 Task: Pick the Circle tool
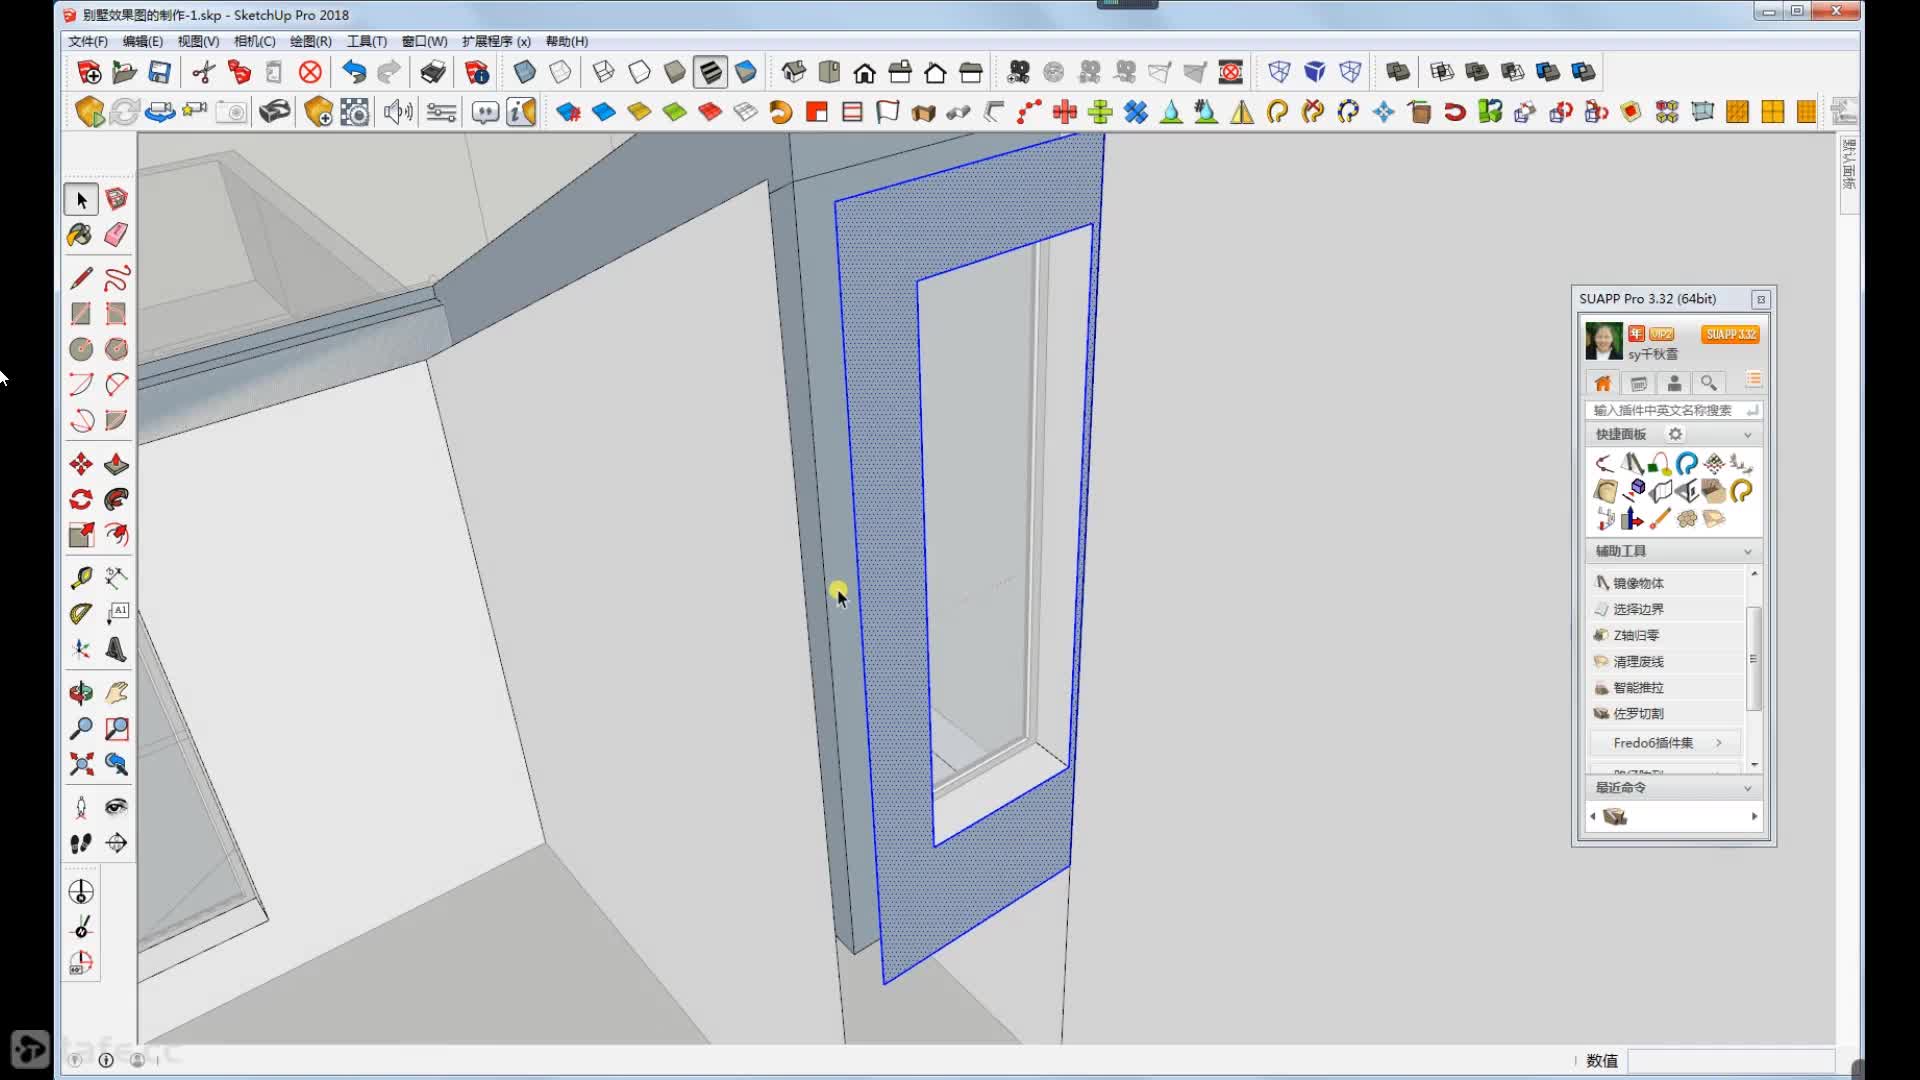(x=81, y=349)
